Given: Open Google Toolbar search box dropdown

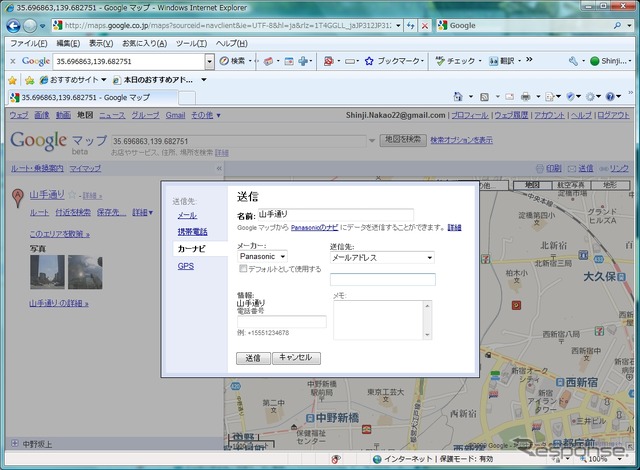Looking at the screenshot, I should pos(209,62).
